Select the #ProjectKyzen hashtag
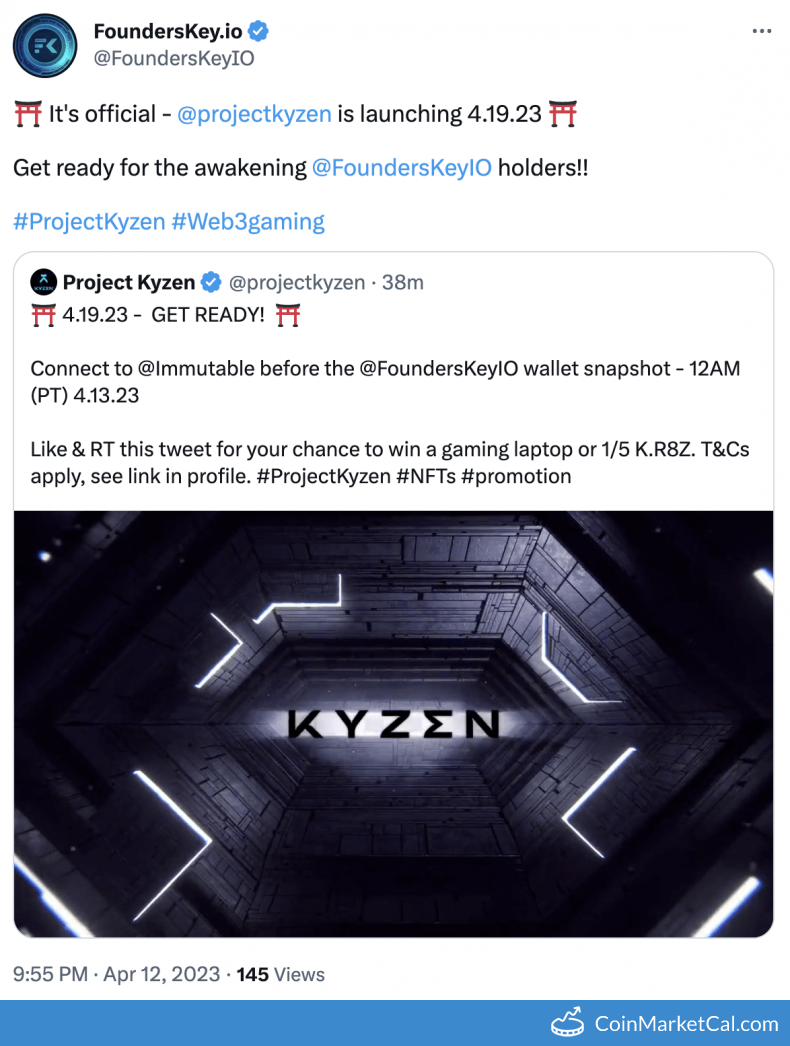 (89, 221)
